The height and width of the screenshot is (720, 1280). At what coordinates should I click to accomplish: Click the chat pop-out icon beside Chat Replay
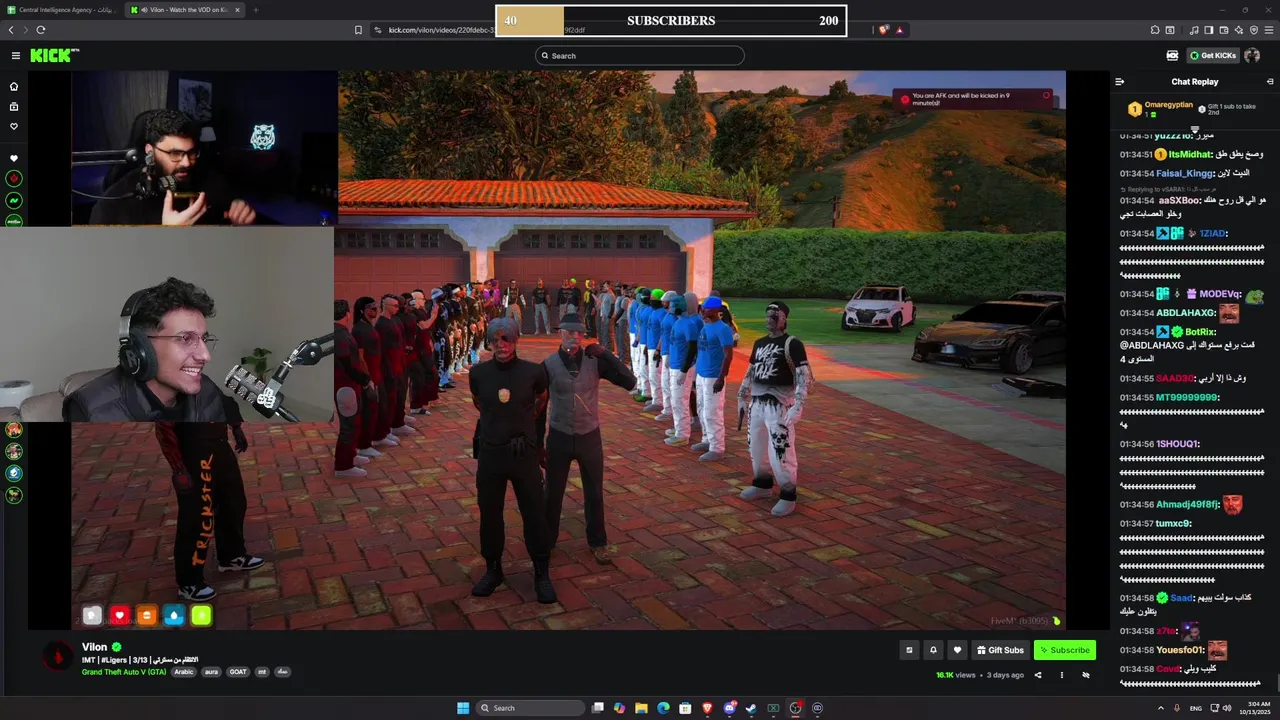1270,82
